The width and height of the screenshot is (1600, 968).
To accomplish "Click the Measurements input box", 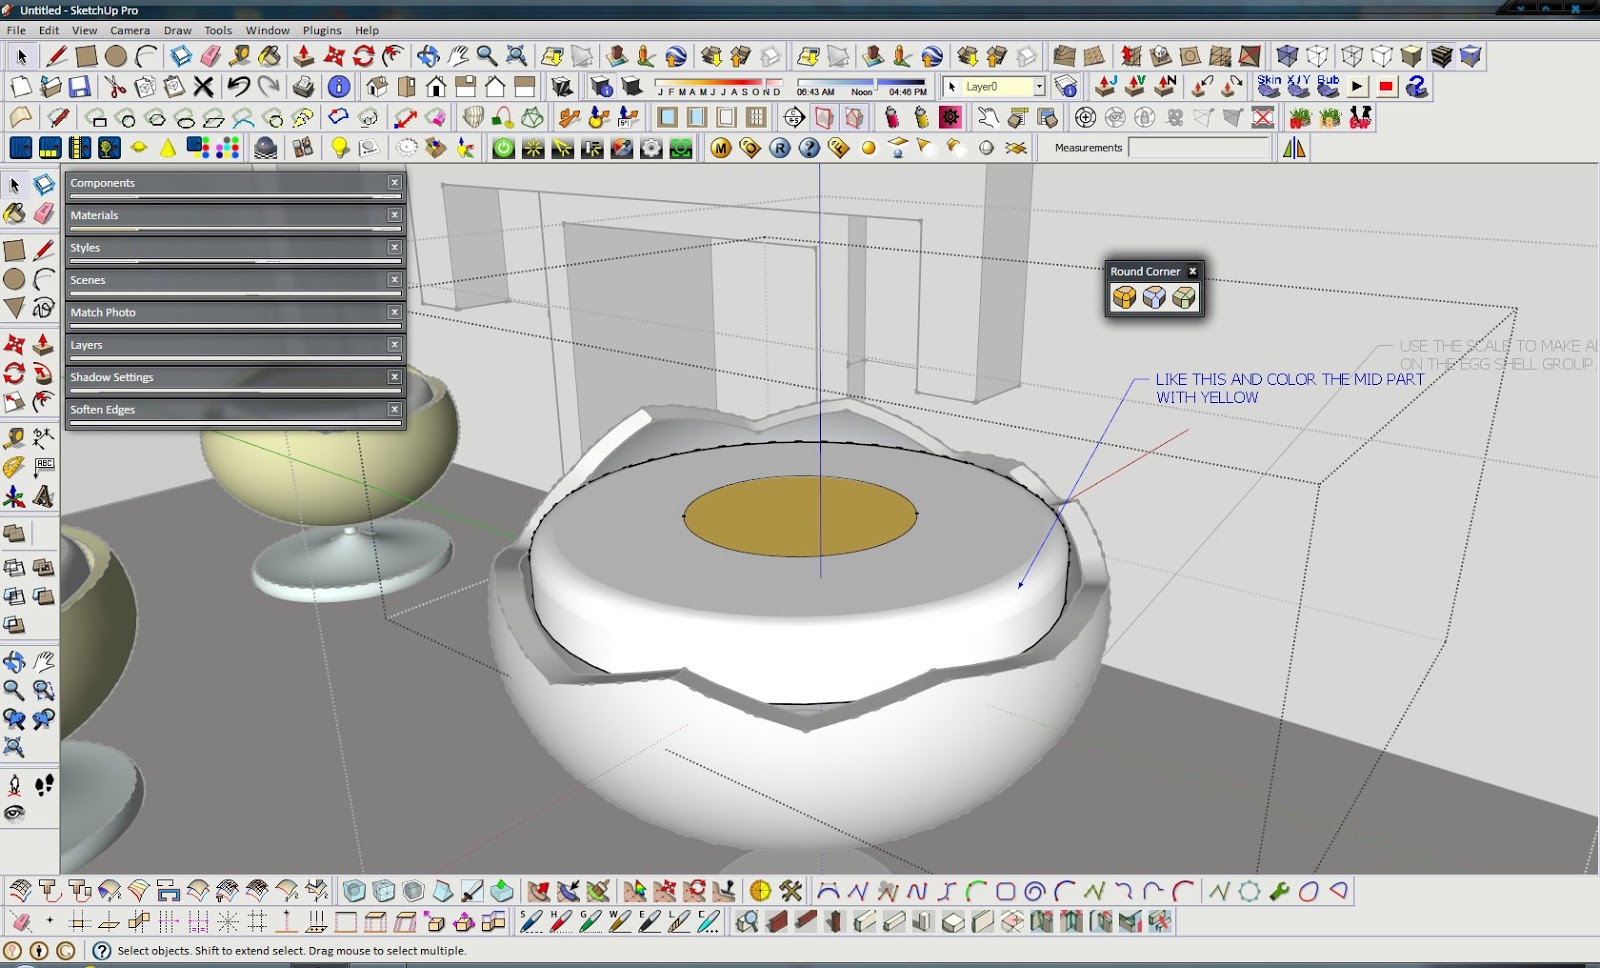I will (x=1199, y=148).
